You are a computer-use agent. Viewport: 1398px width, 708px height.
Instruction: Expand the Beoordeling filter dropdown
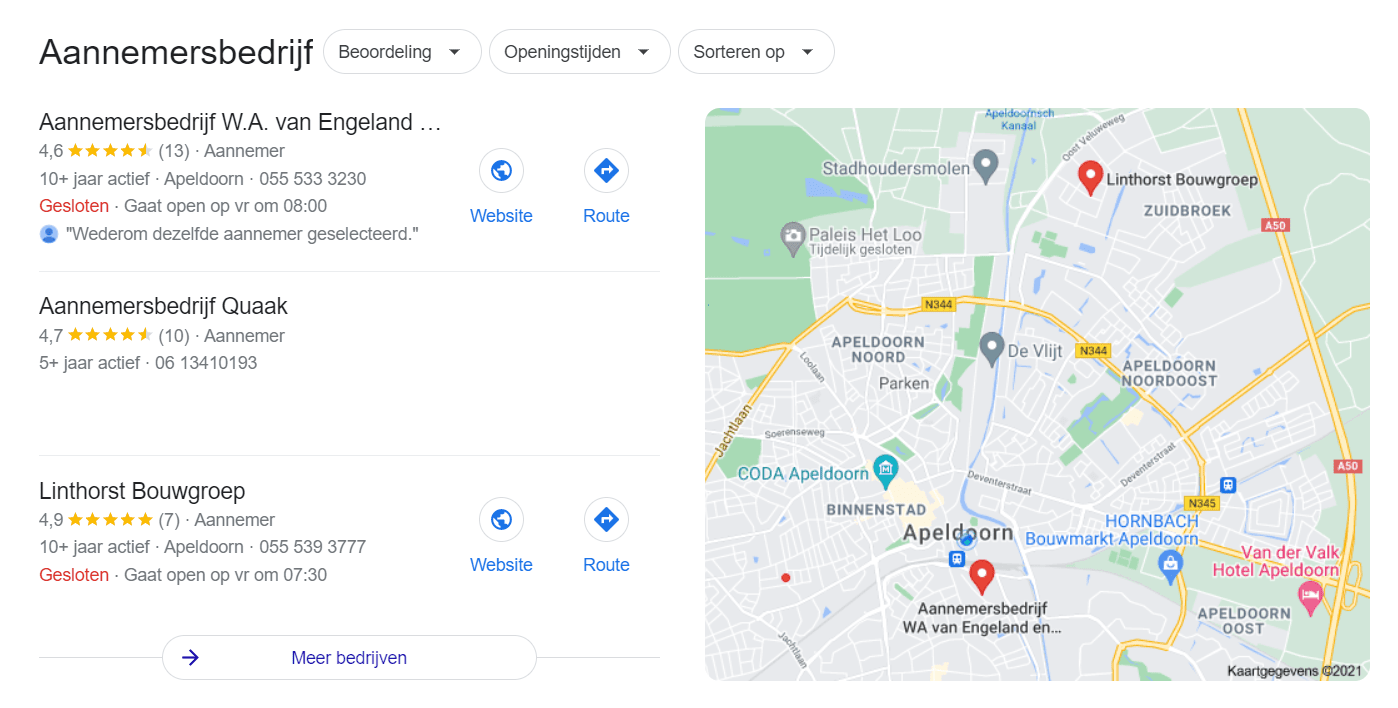click(x=402, y=52)
